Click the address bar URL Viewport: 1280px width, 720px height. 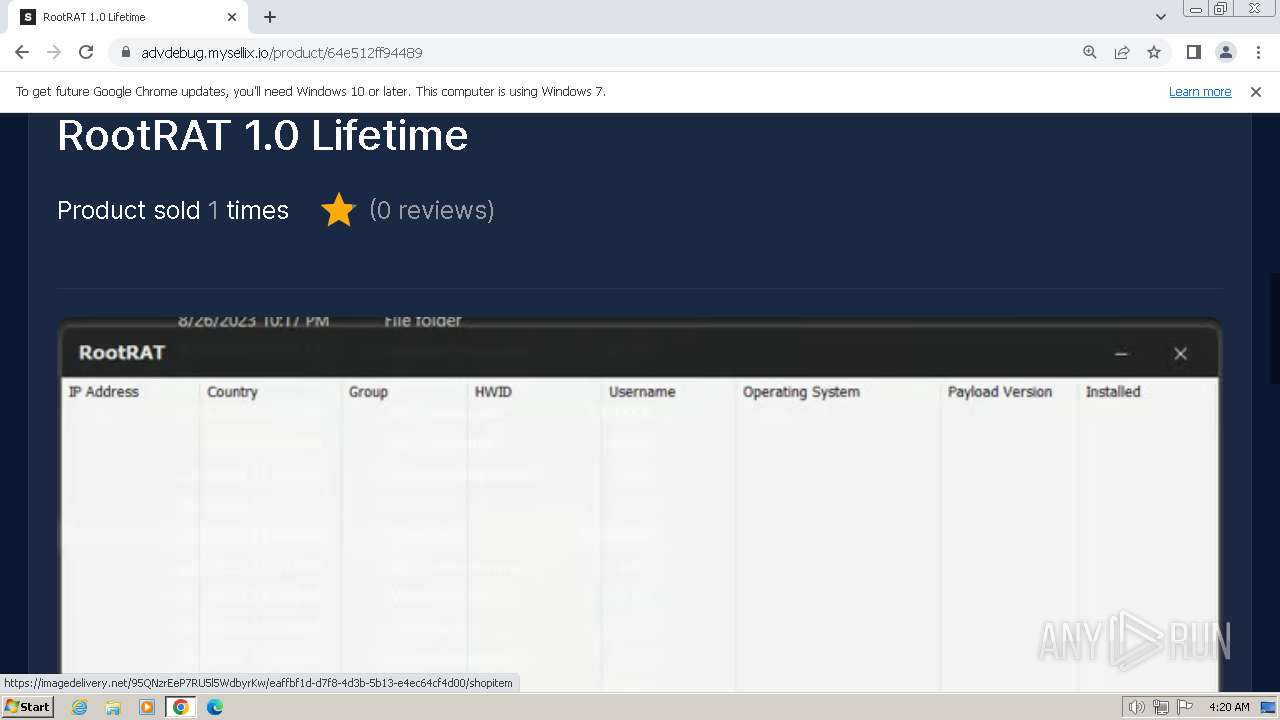coord(282,52)
